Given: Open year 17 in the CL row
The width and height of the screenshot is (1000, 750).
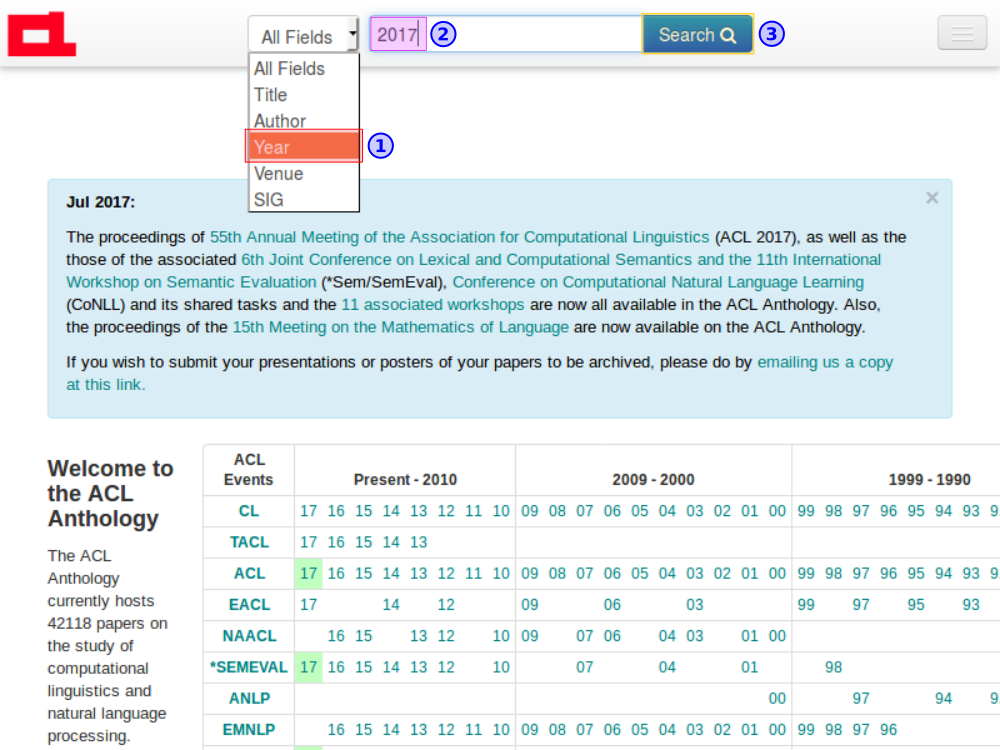Looking at the screenshot, I should [309, 511].
